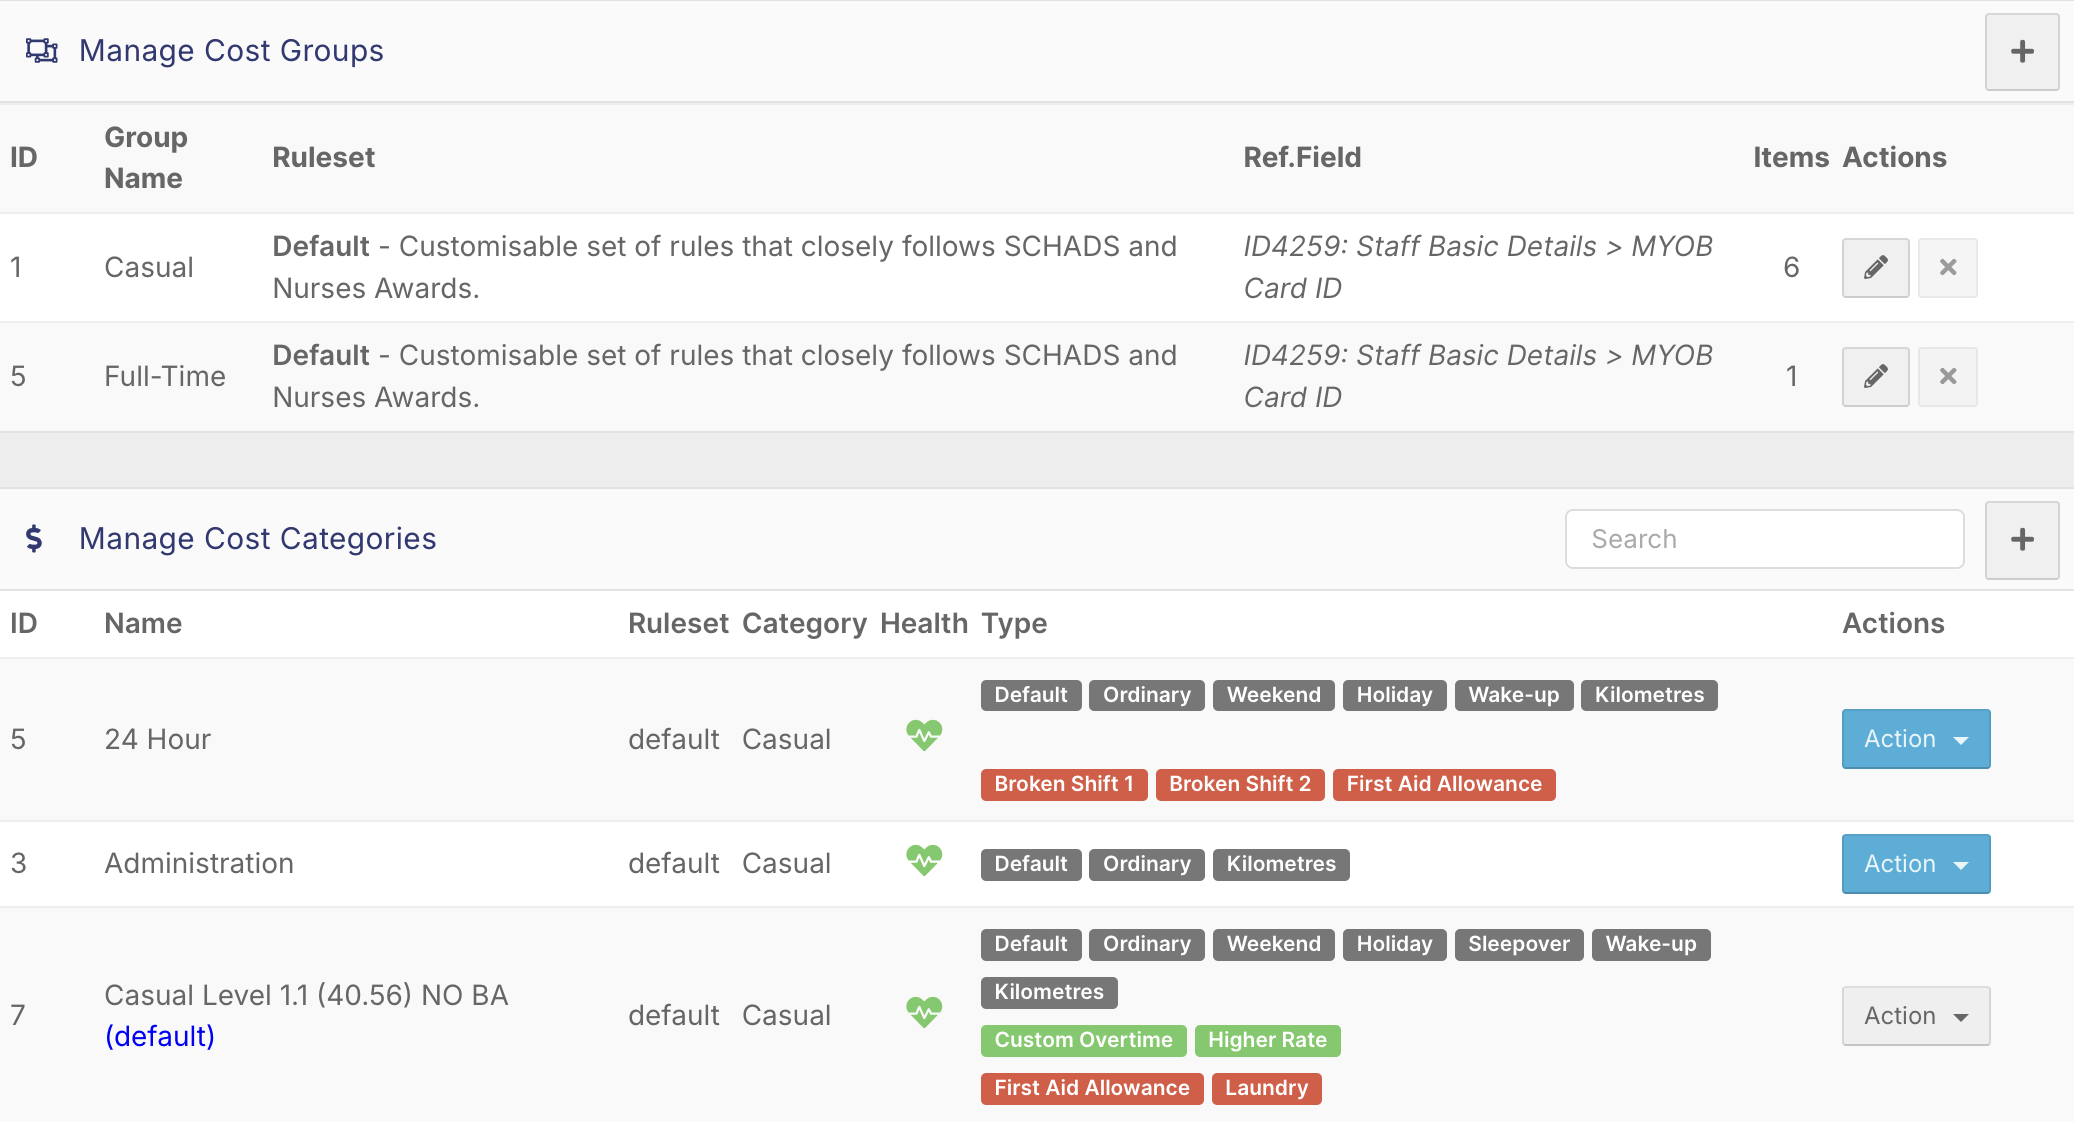Click health heartbeat icon for Administration

924,860
